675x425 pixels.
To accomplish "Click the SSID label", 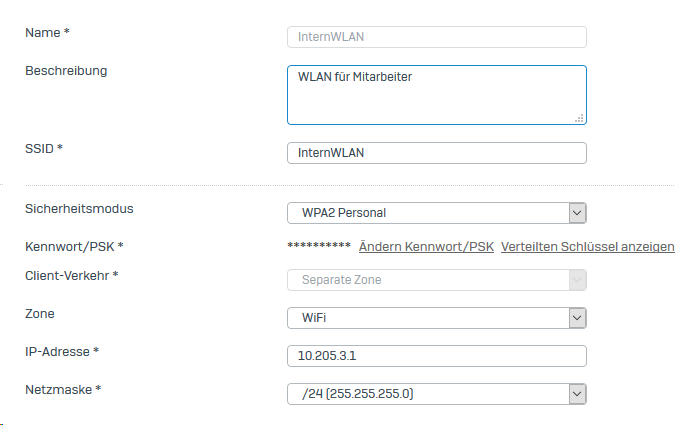I will point(43,148).
